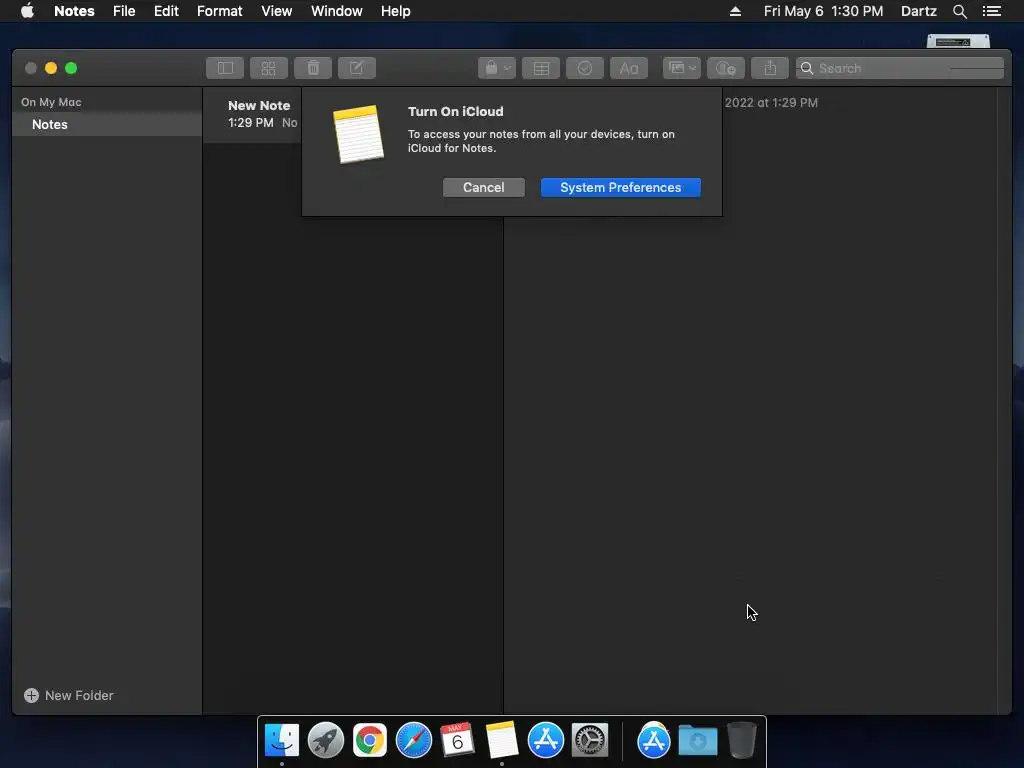Click the On My Mac header
The image size is (1024, 768).
pos(51,102)
